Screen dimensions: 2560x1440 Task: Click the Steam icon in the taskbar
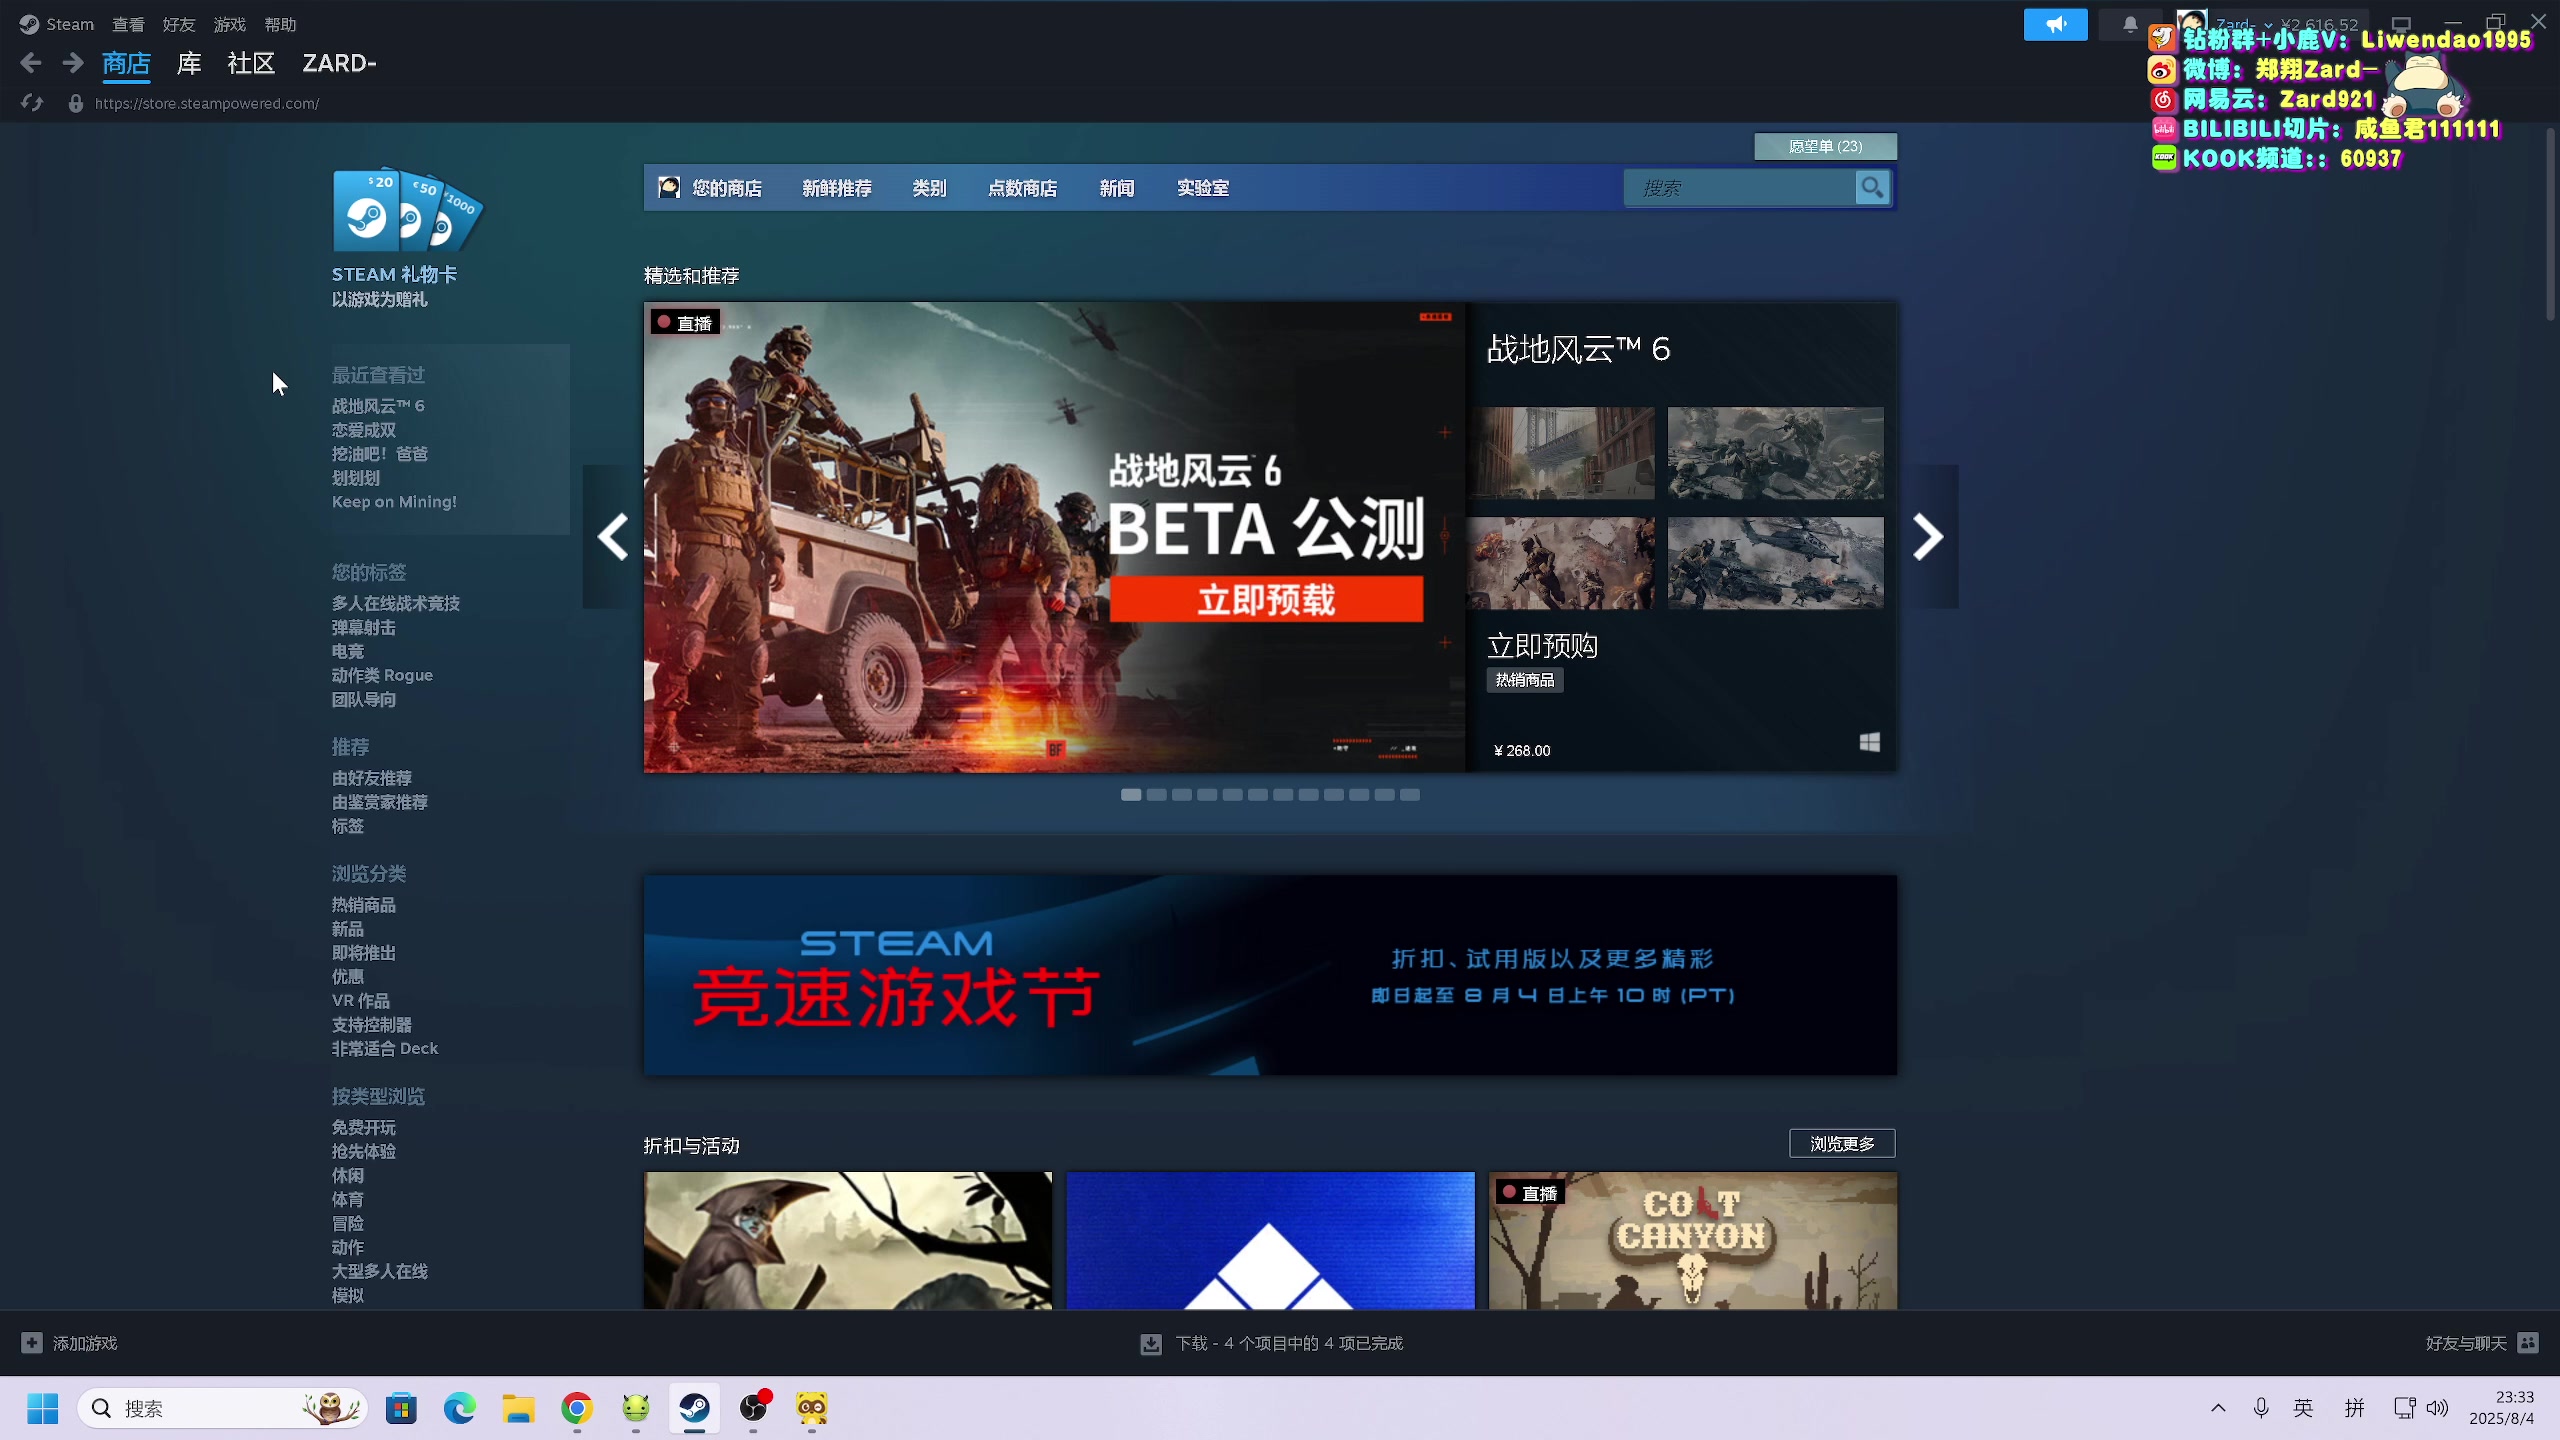(x=694, y=1409)
